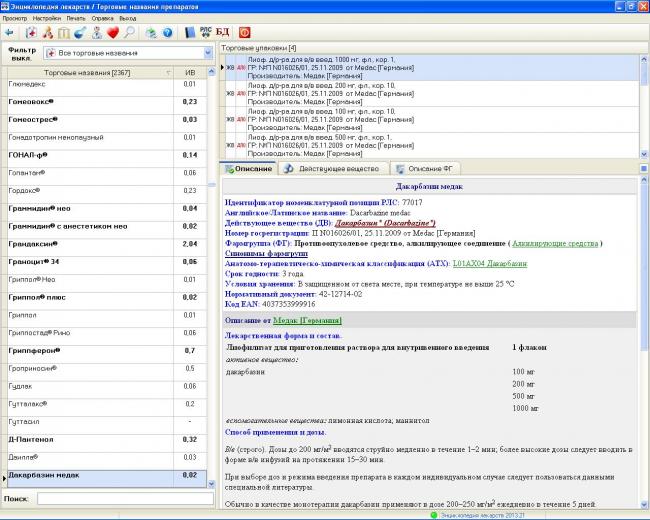Switch to the Описание tab
The width and height of the screenshot is (650, 520).
[248, 169]
